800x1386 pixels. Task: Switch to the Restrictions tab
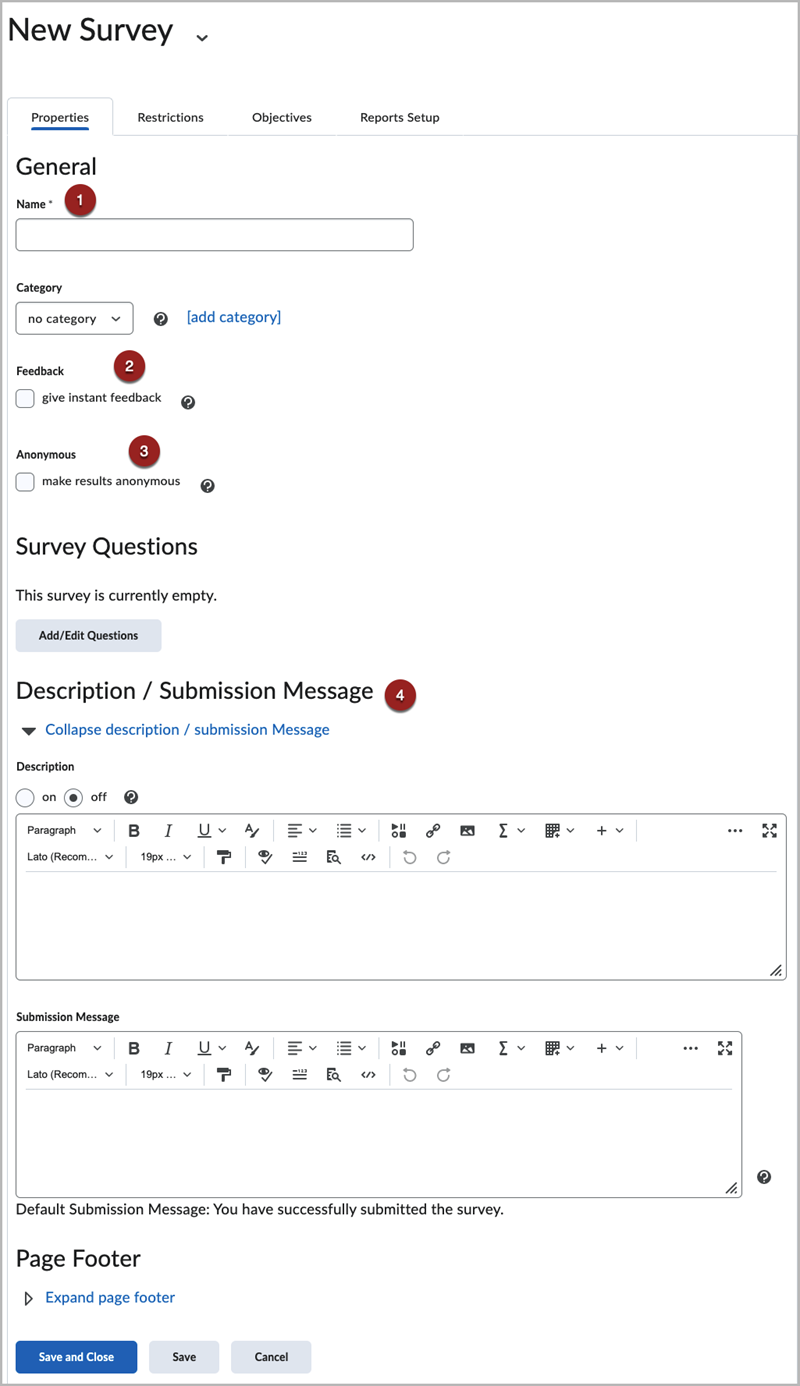pos(170,117)
